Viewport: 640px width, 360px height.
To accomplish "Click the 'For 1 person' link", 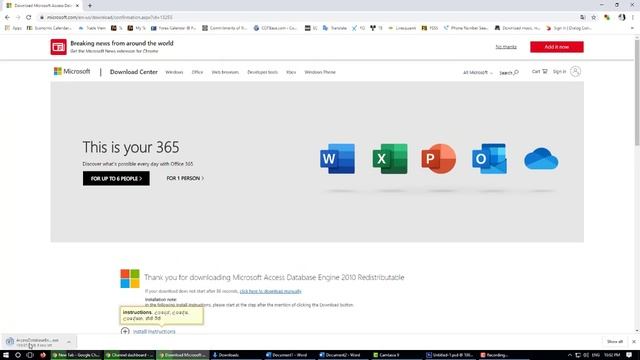I will 185,178.
